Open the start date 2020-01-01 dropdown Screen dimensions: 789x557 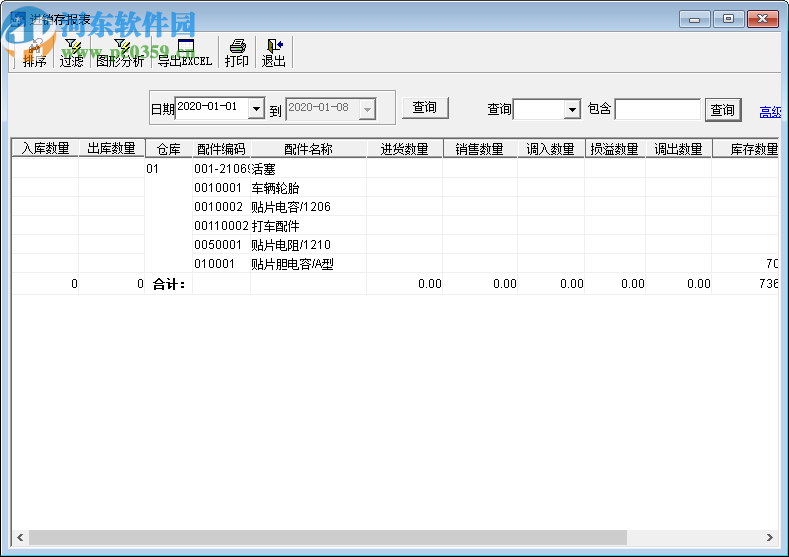point(256,108)
